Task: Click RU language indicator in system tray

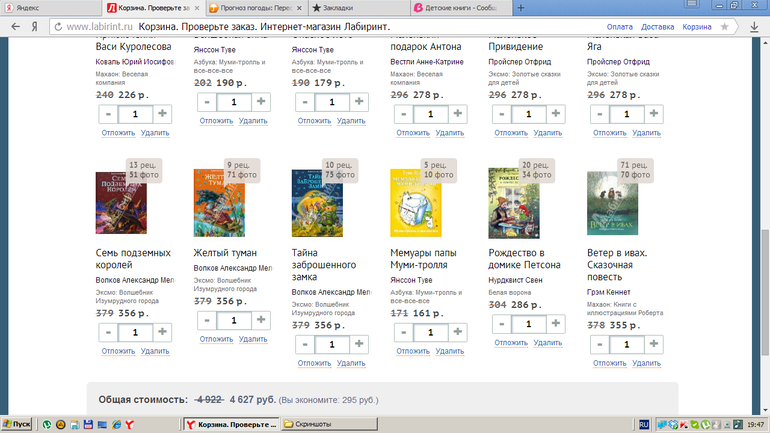Action: click(x=646, y=424)
